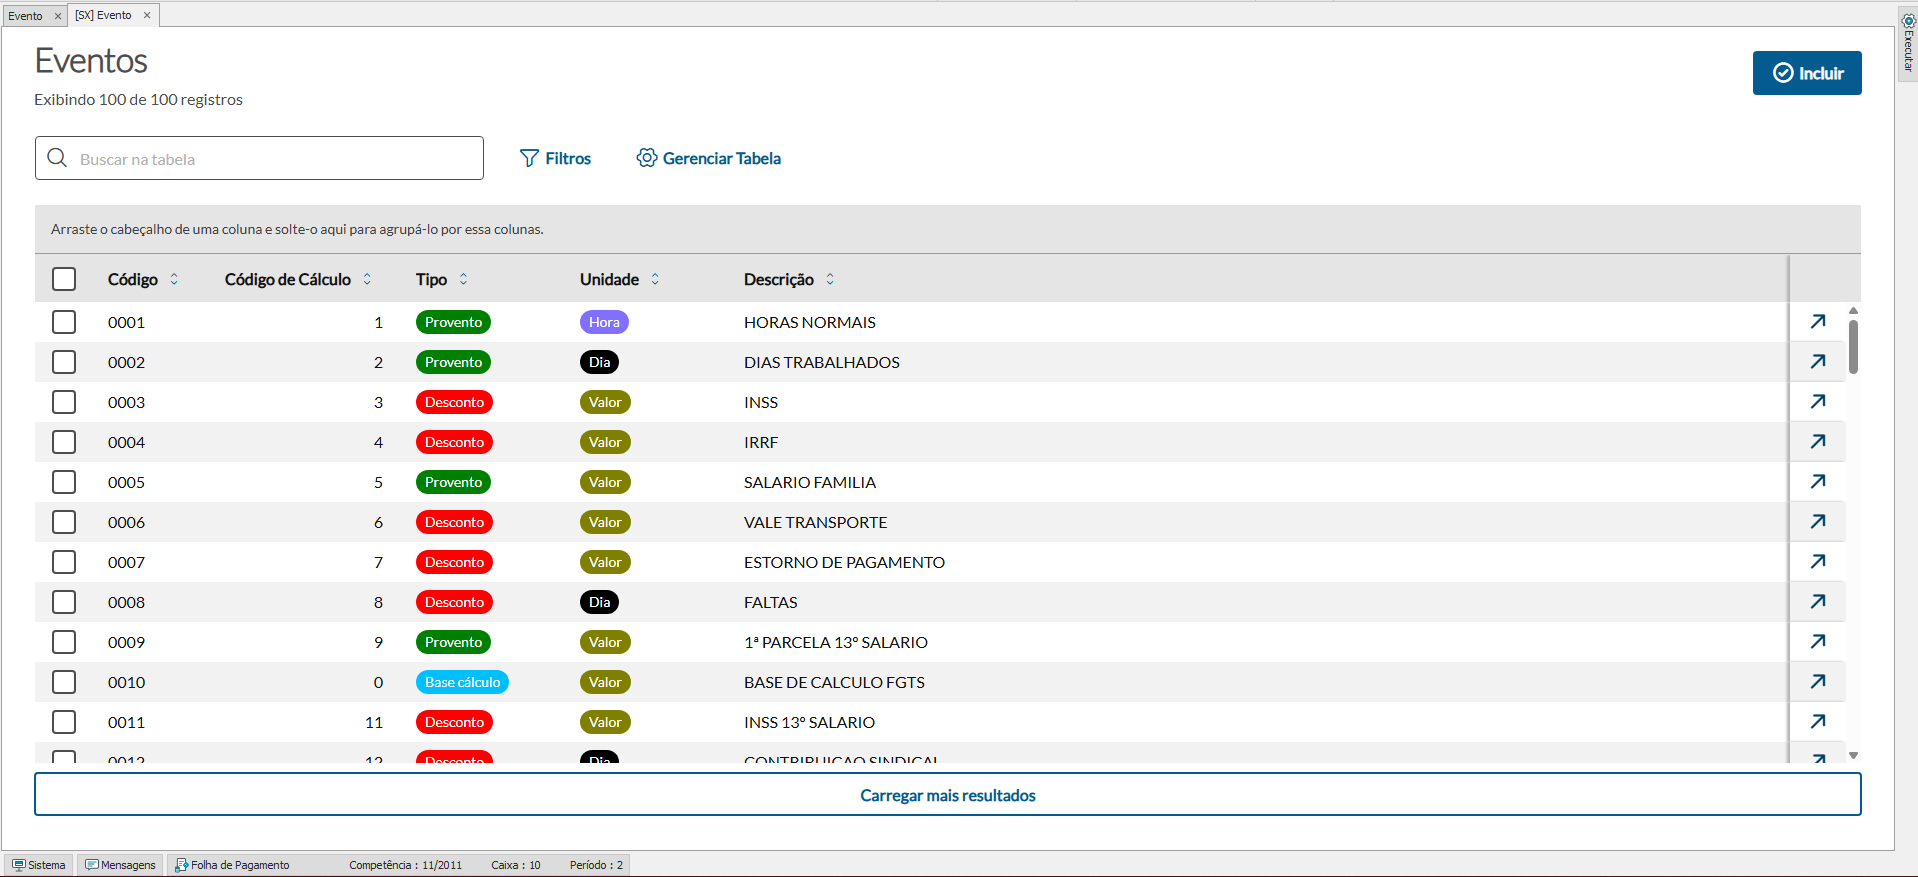Check the box for row 0011
The image size is (1918, 877).
coord(64,722)
